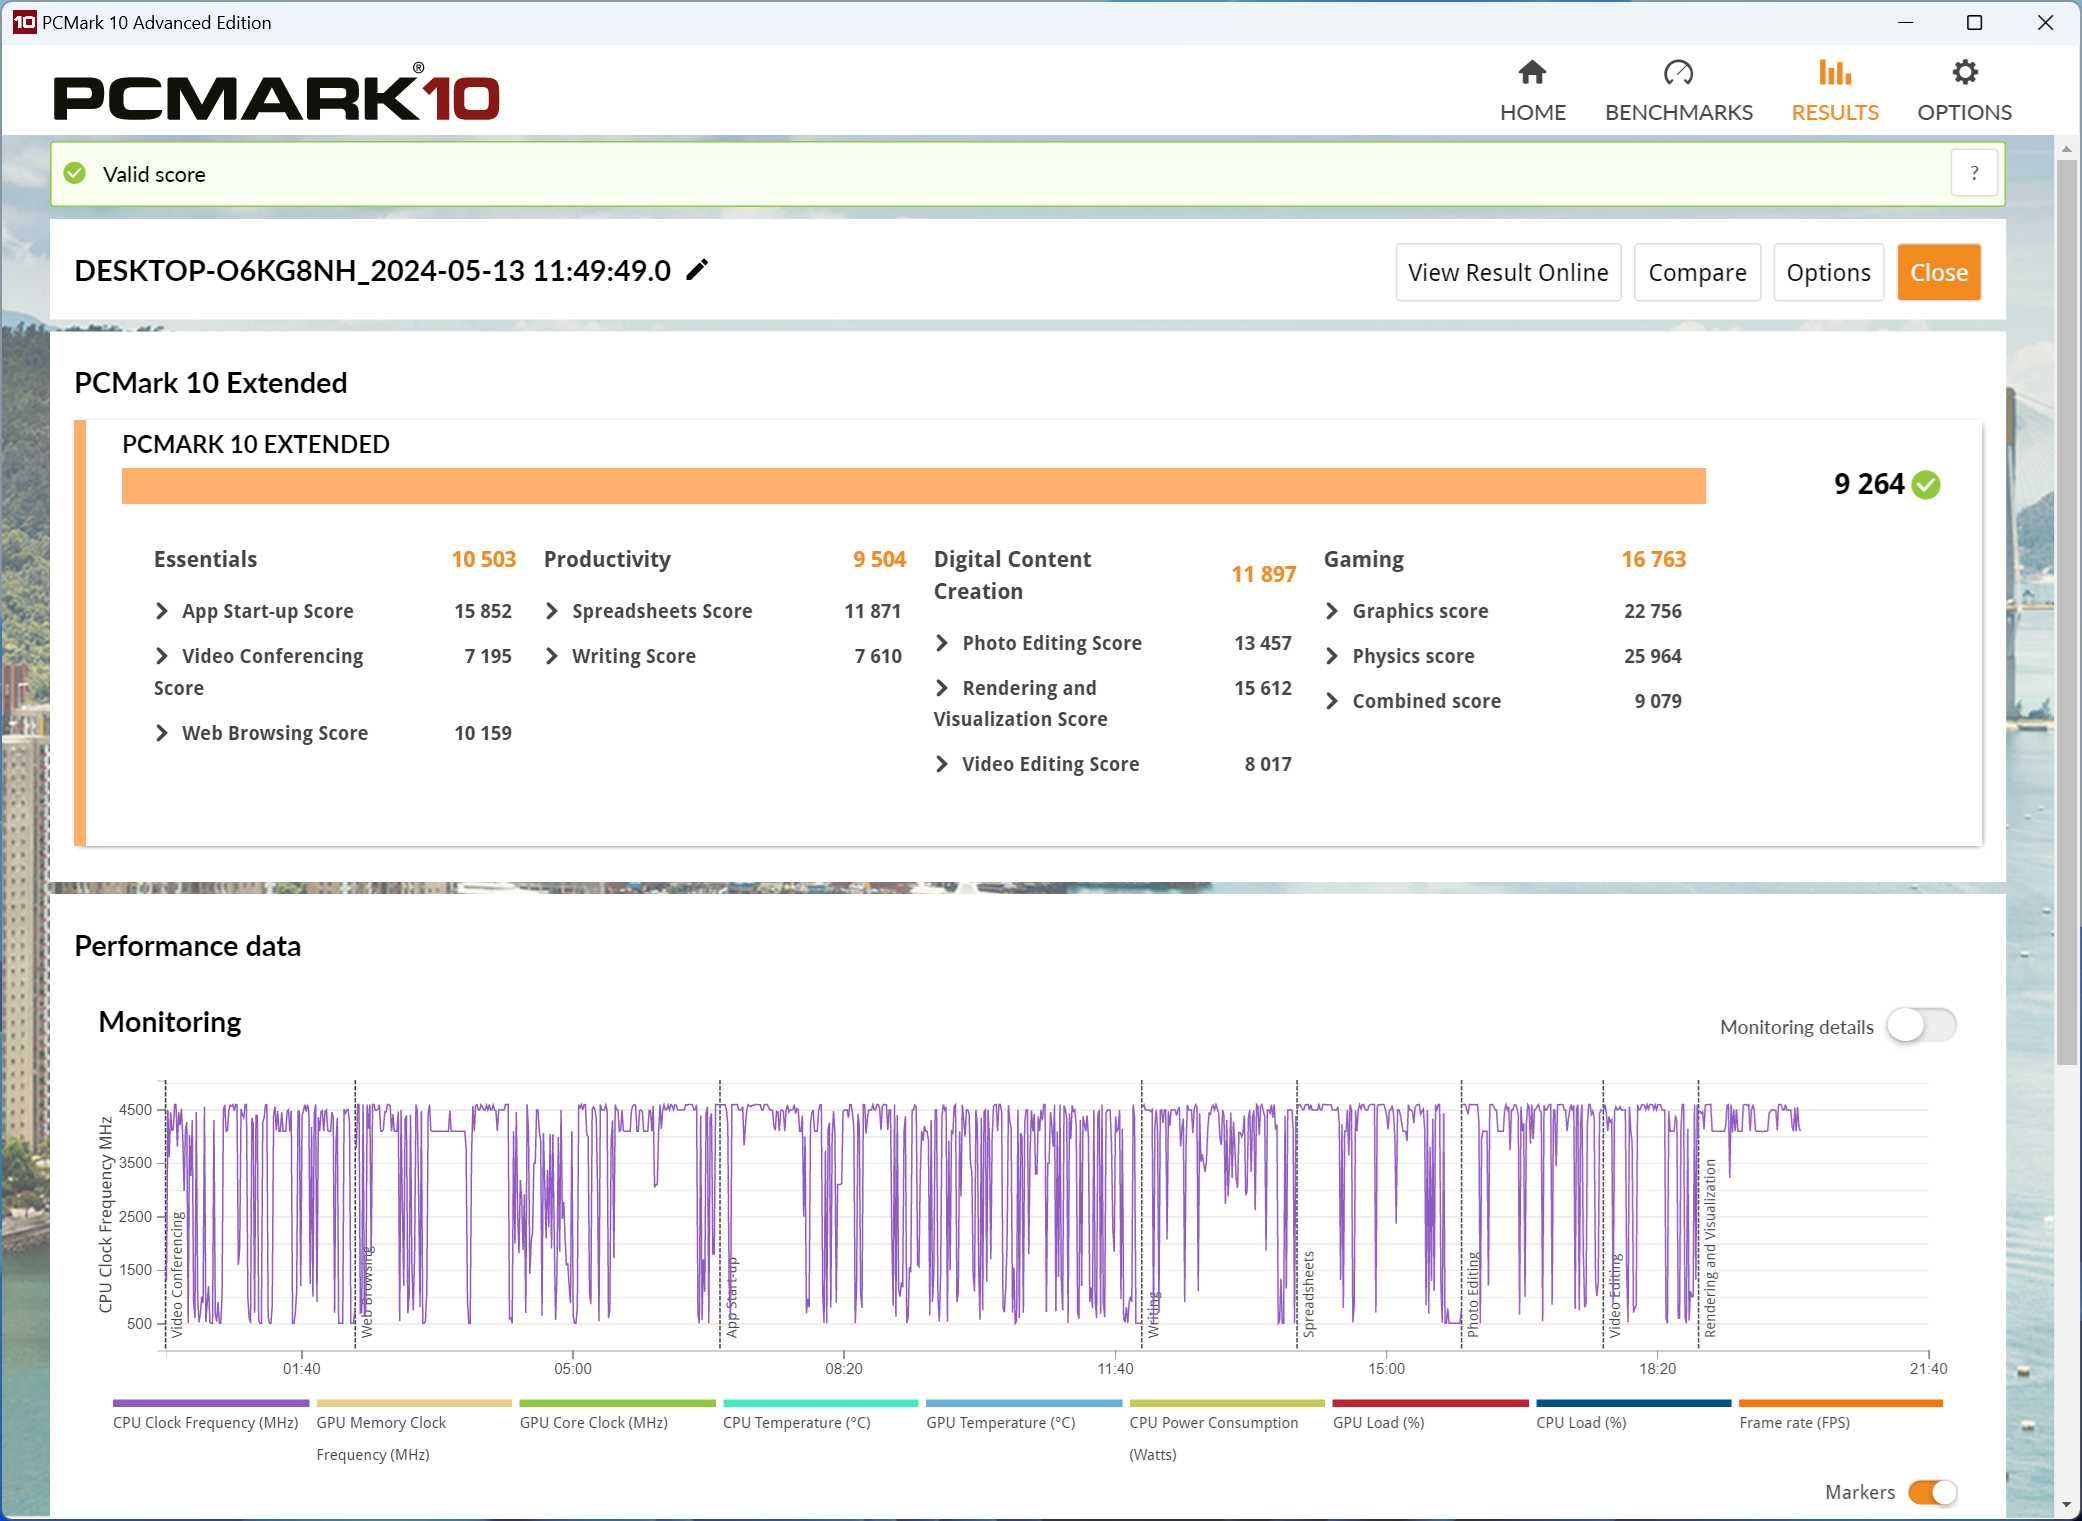Screen dimensions: 2082x1521
Task: Click the Compare button
Action: (x=1697, y=272)
